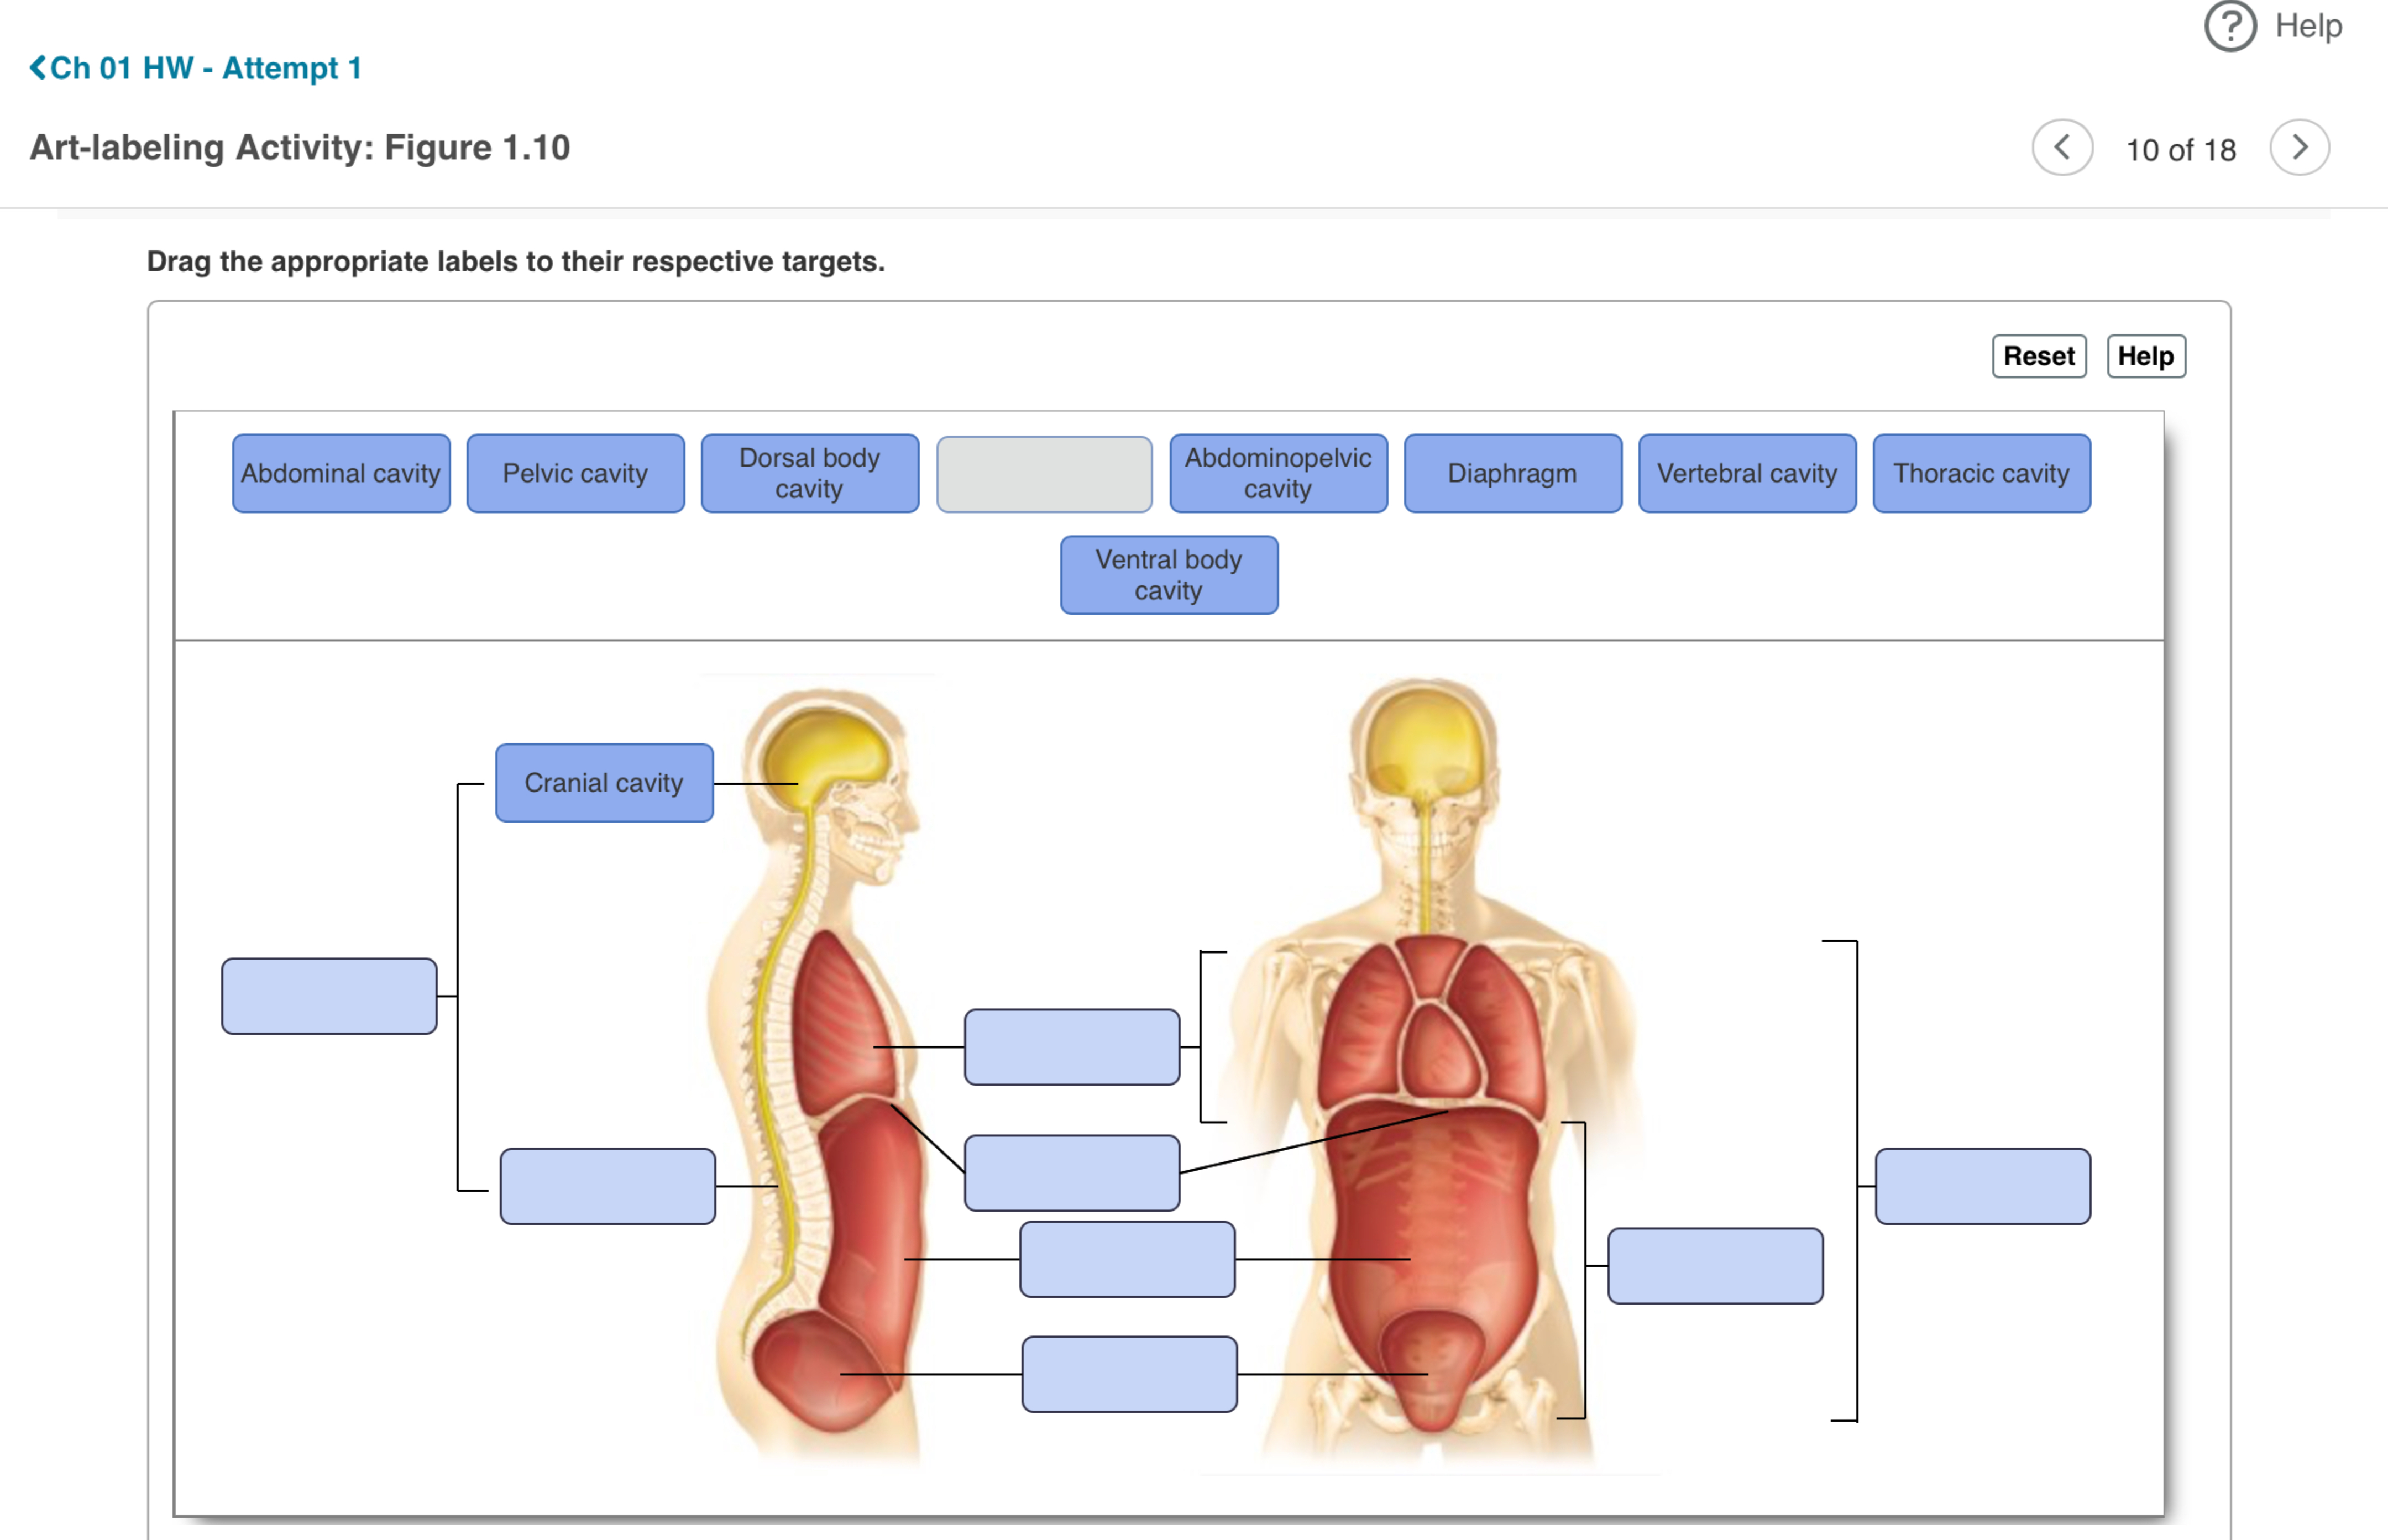Select the Pelvic cavity label
This screenshot has height=1540, width=2388.
click(x=575, y=473)
